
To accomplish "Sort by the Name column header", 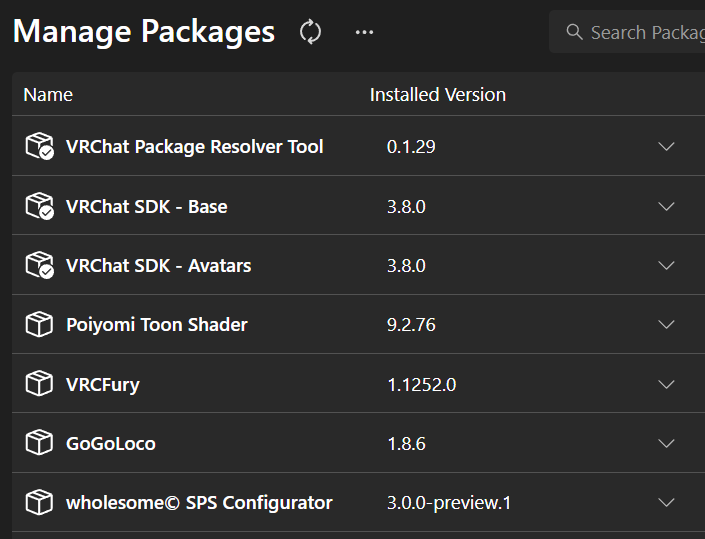I will 48,95.
